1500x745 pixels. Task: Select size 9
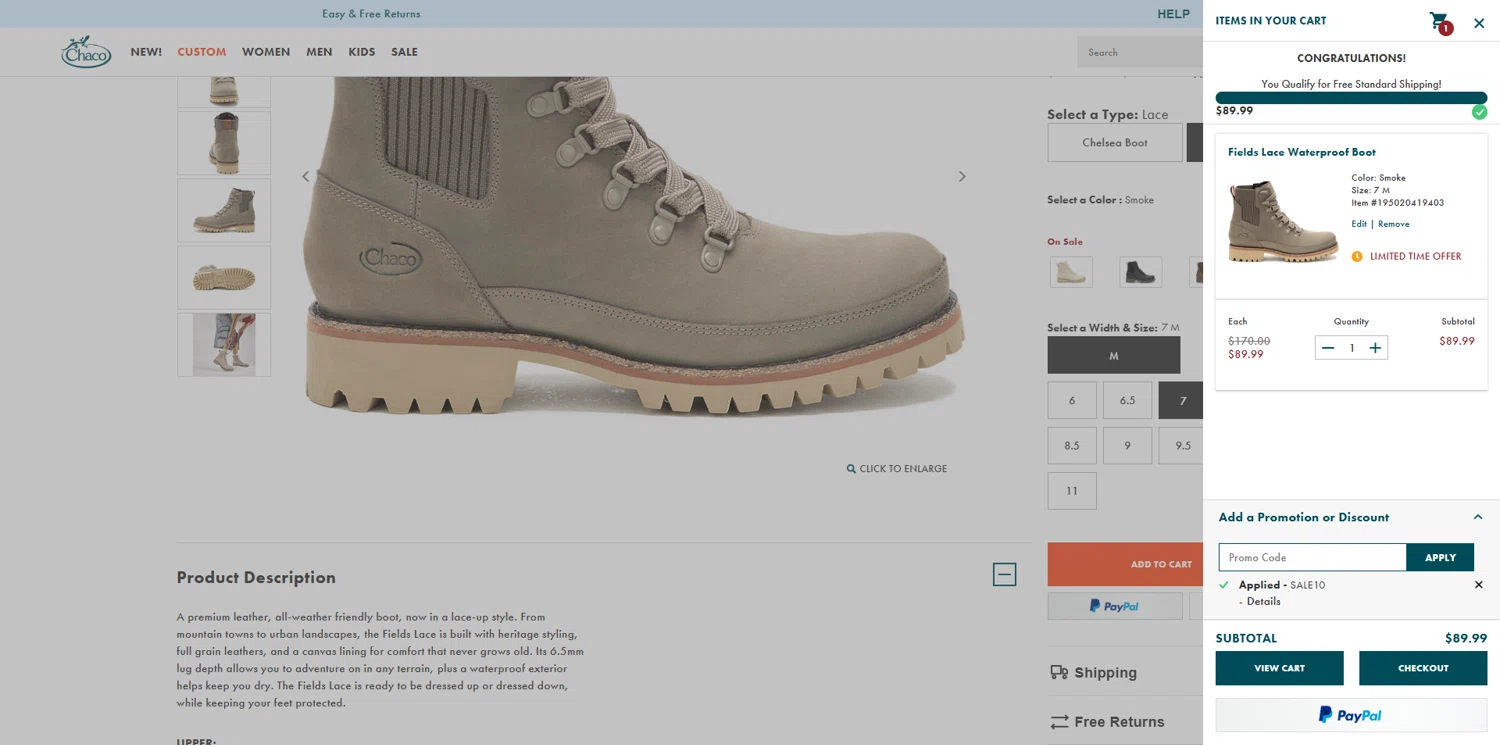1127,445
